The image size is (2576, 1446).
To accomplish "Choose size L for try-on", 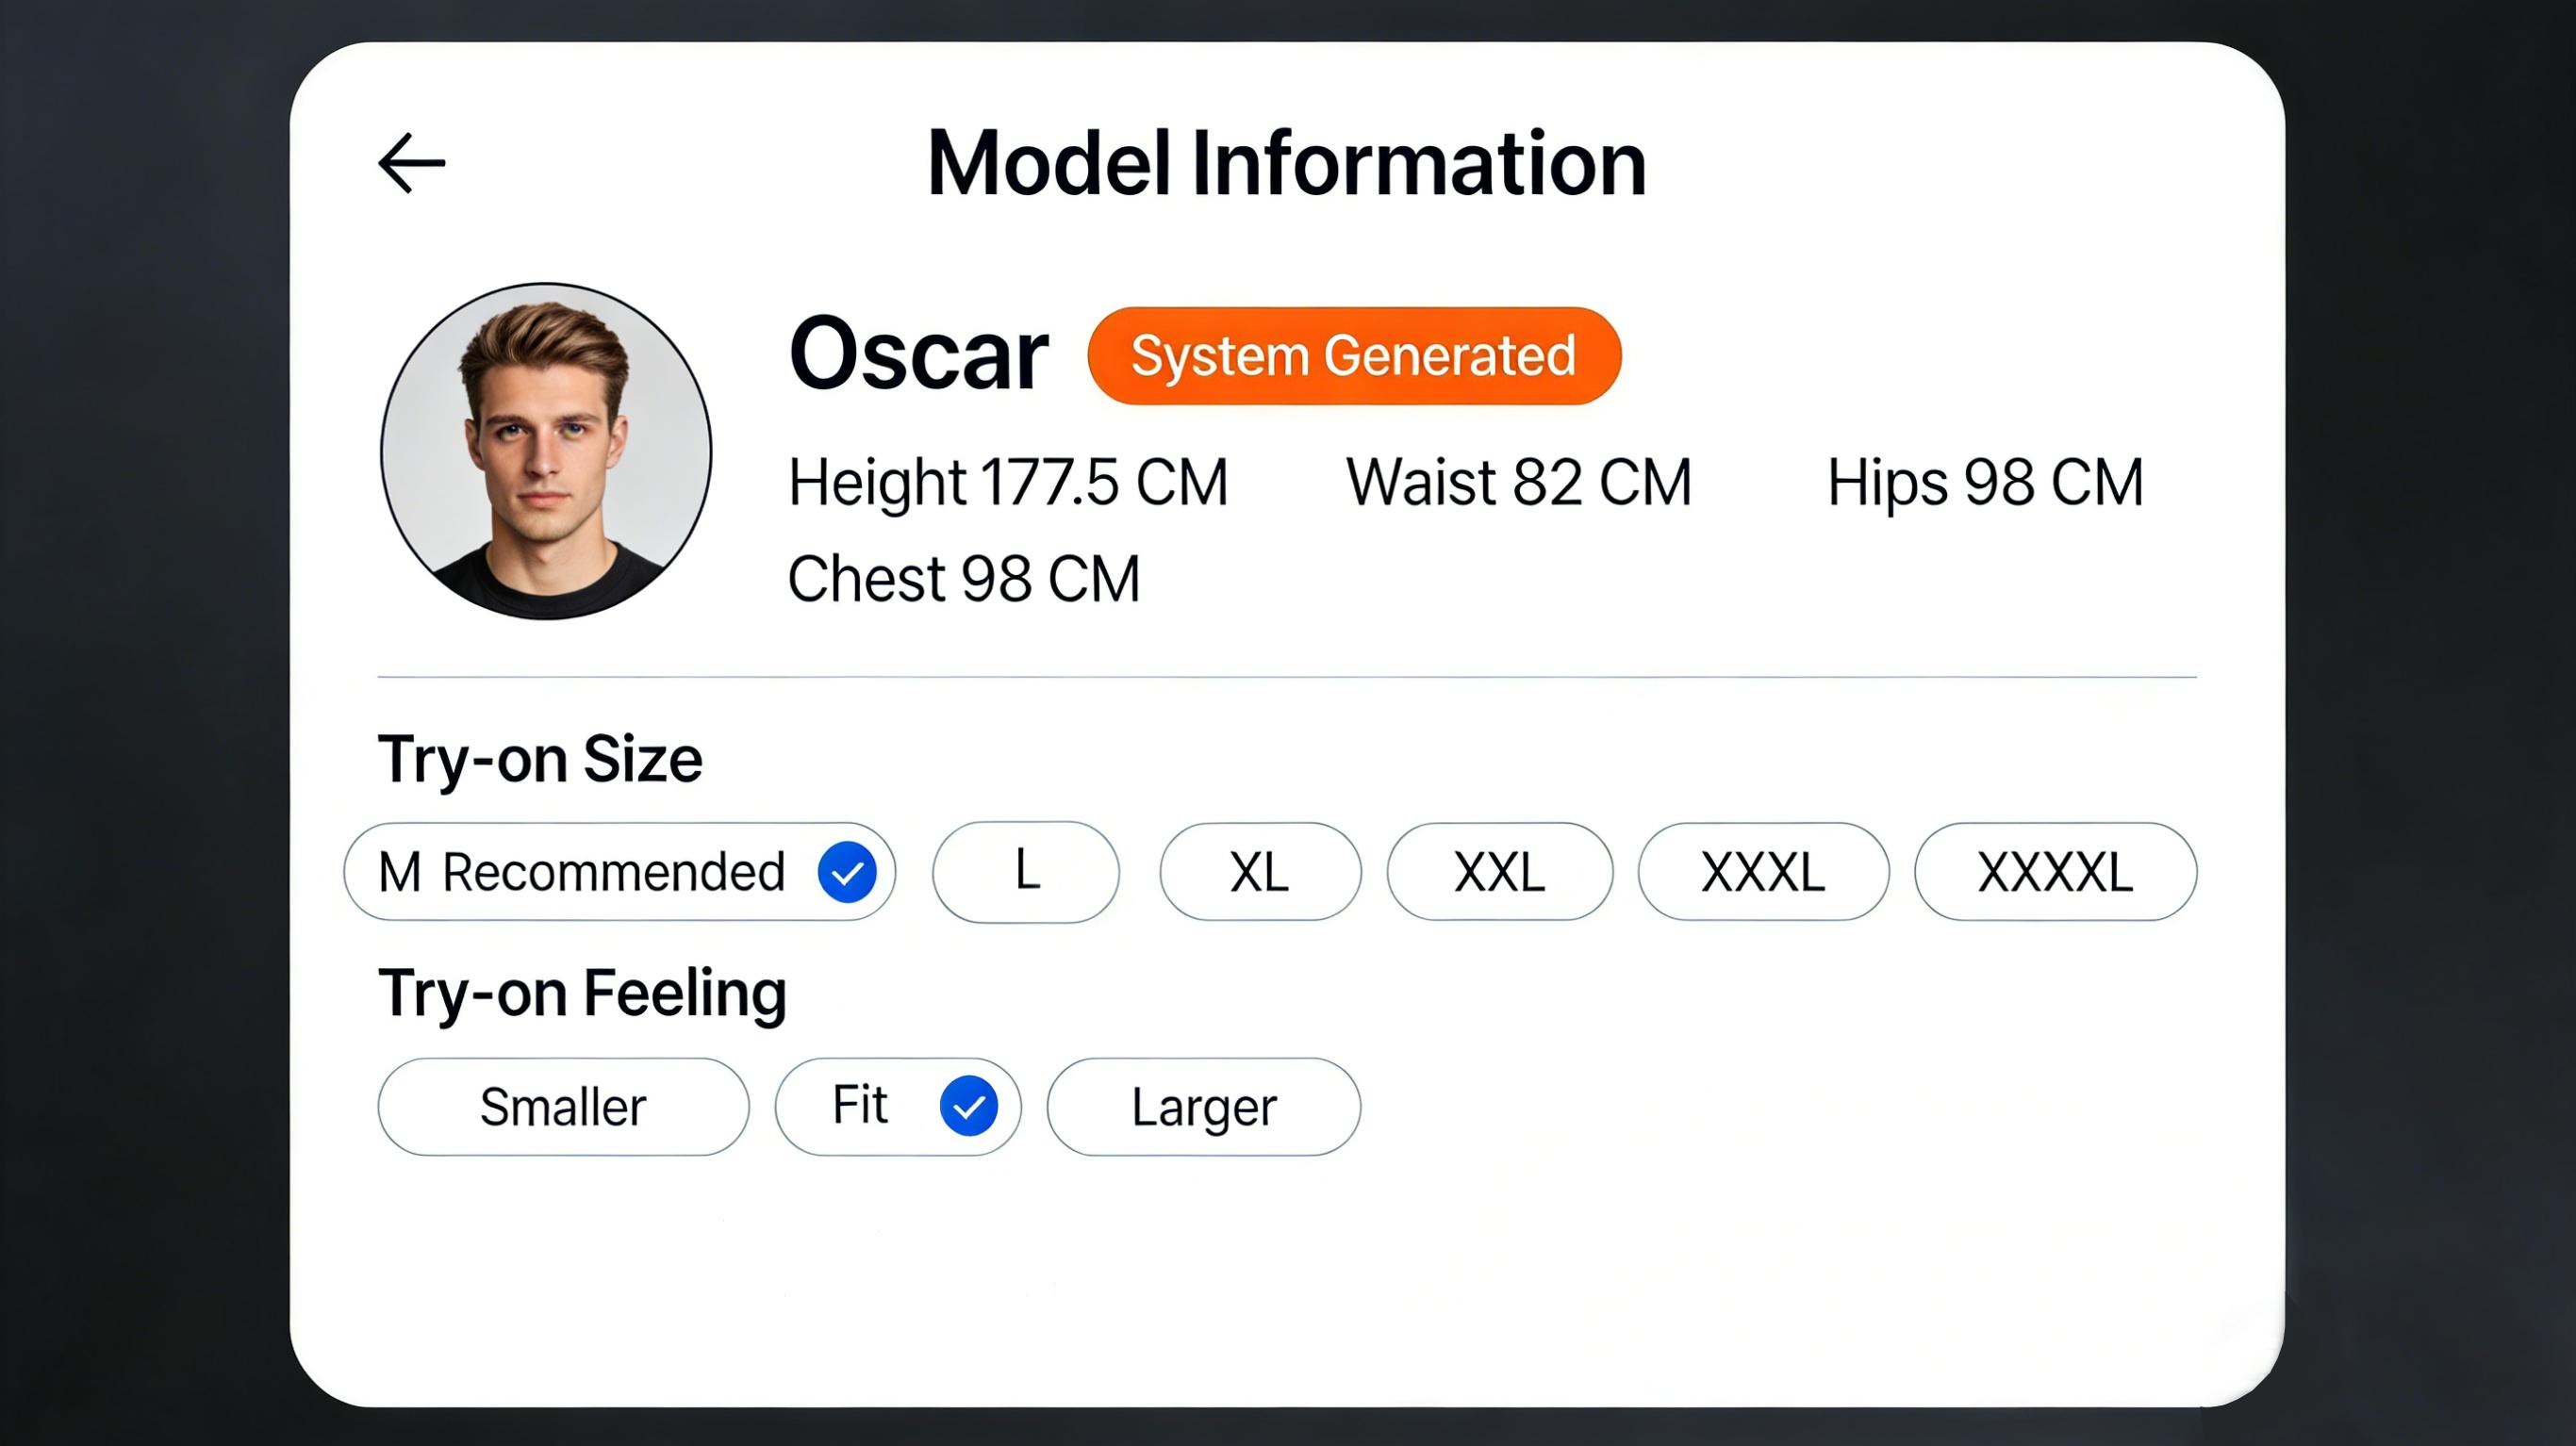I will [1026, 871].
